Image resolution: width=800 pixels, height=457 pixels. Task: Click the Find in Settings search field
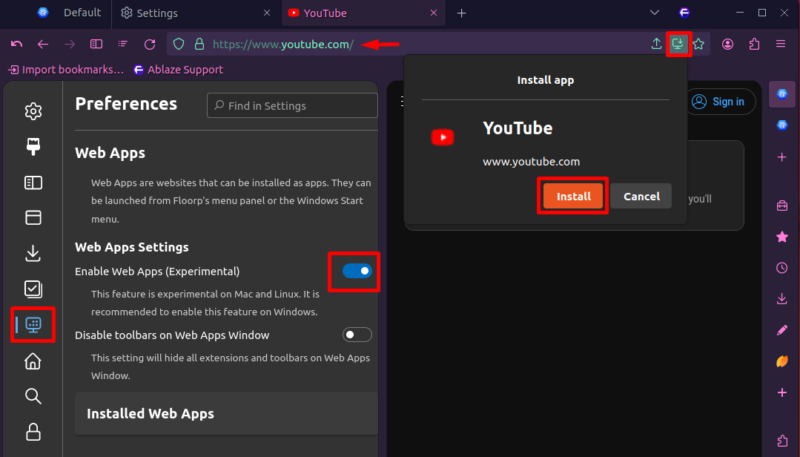point(292,106)
